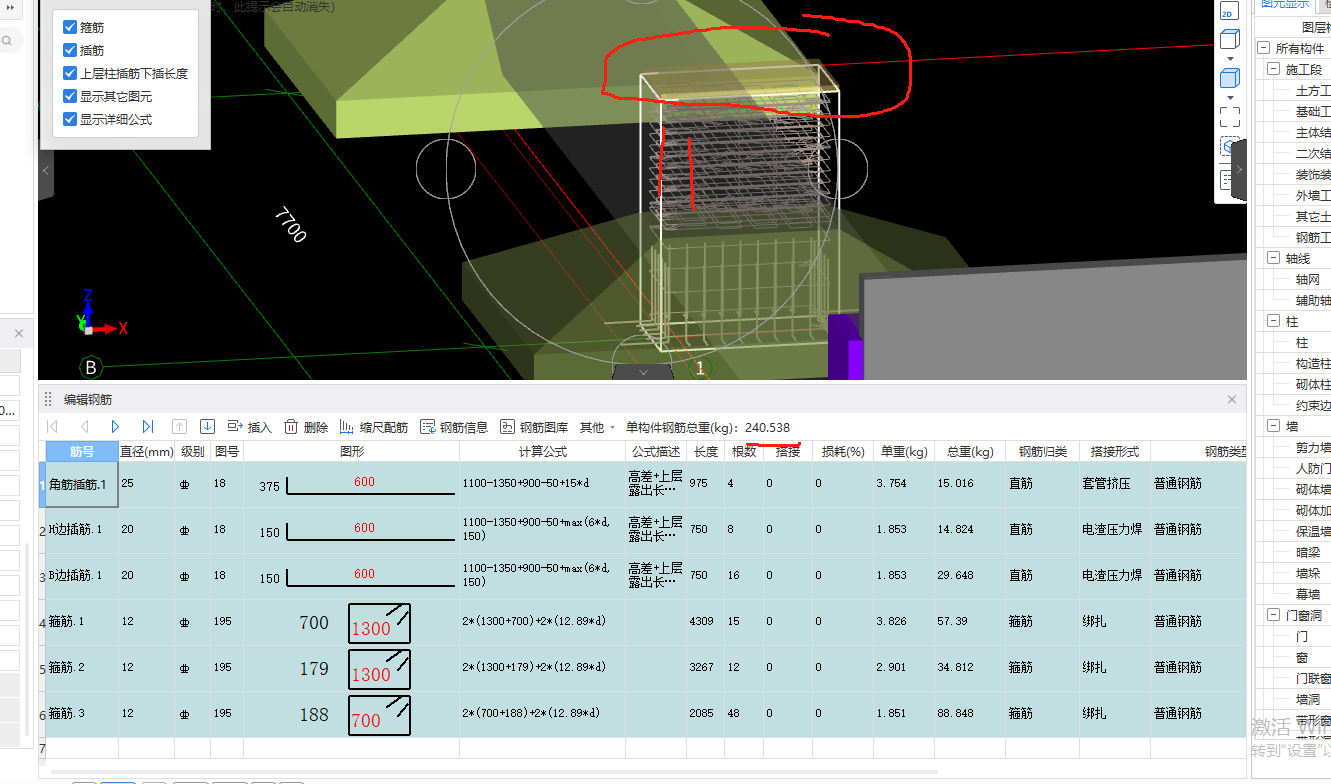Switch the view to 2D mode
The image size is (1331, 784).
1229,11
